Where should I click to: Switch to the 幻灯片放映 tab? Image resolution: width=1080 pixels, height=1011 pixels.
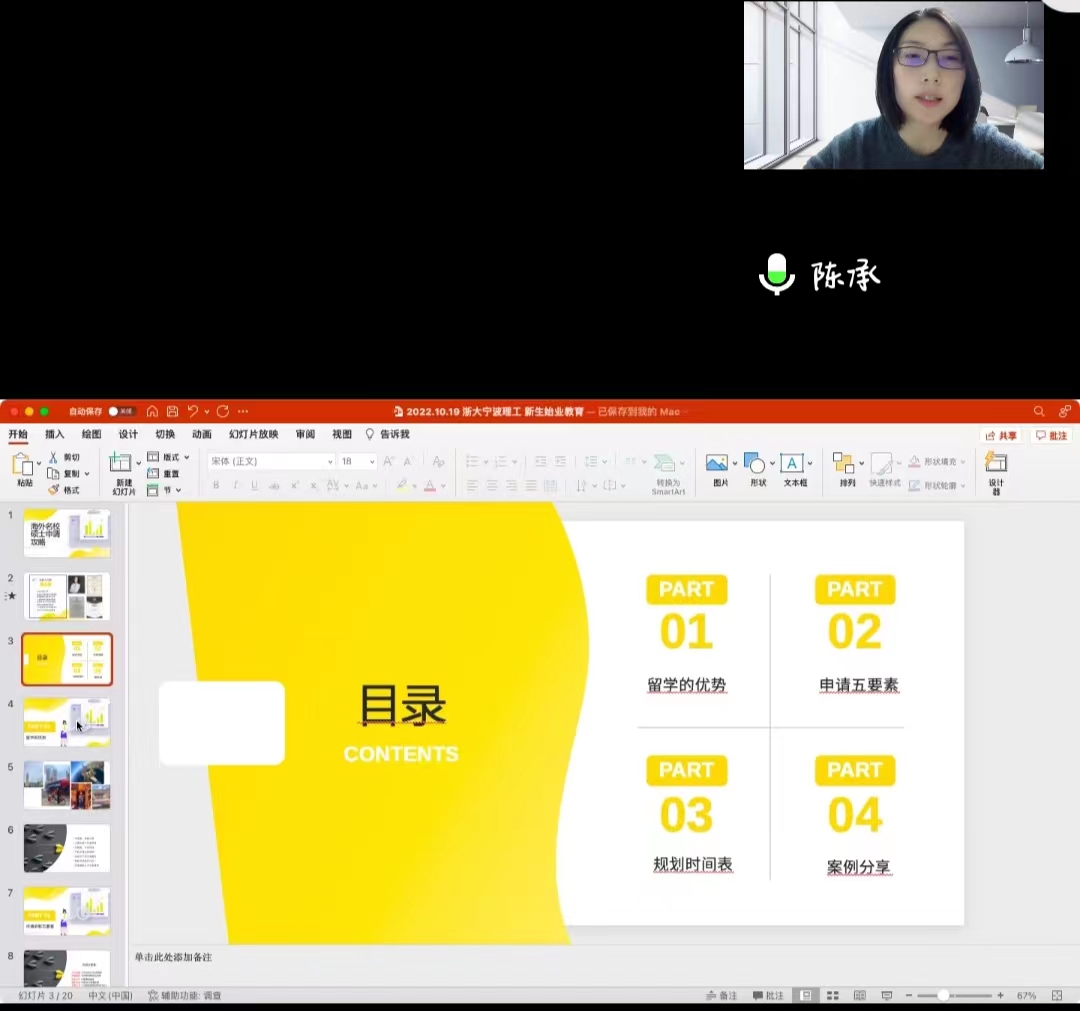[253, 434]
